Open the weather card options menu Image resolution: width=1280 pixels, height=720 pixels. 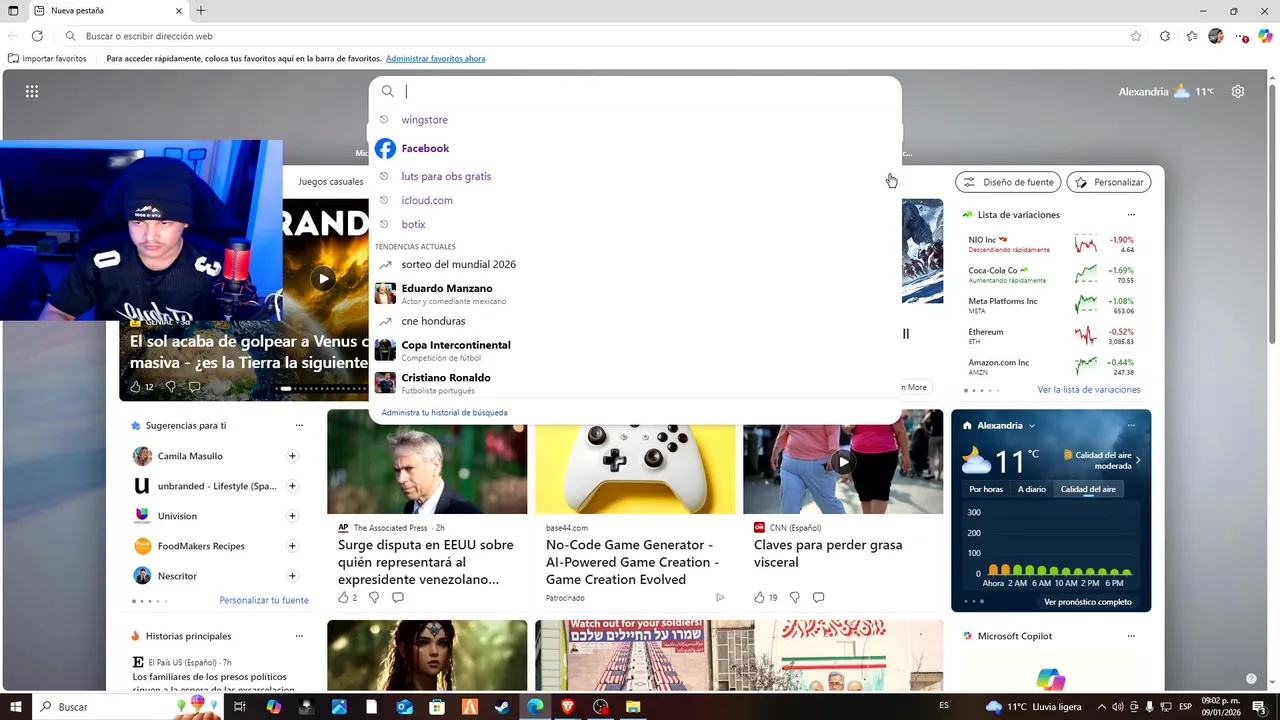point(1131,425)
